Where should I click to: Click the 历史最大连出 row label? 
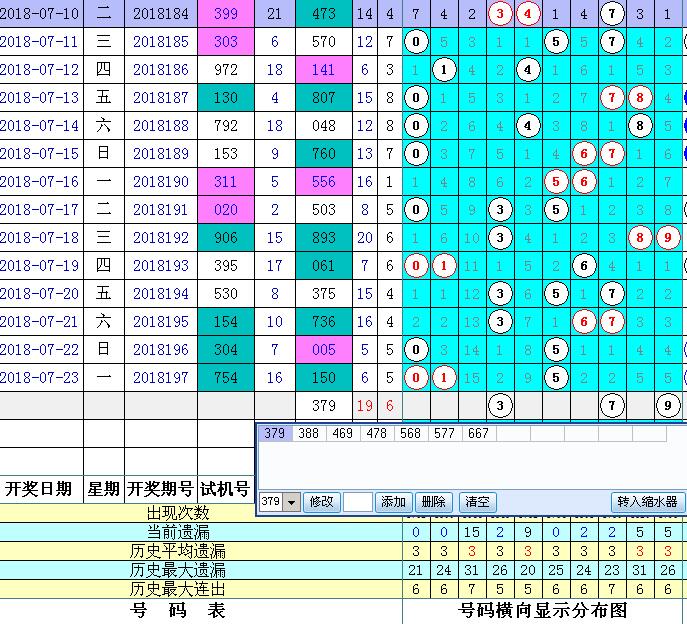tap(178, 589)
